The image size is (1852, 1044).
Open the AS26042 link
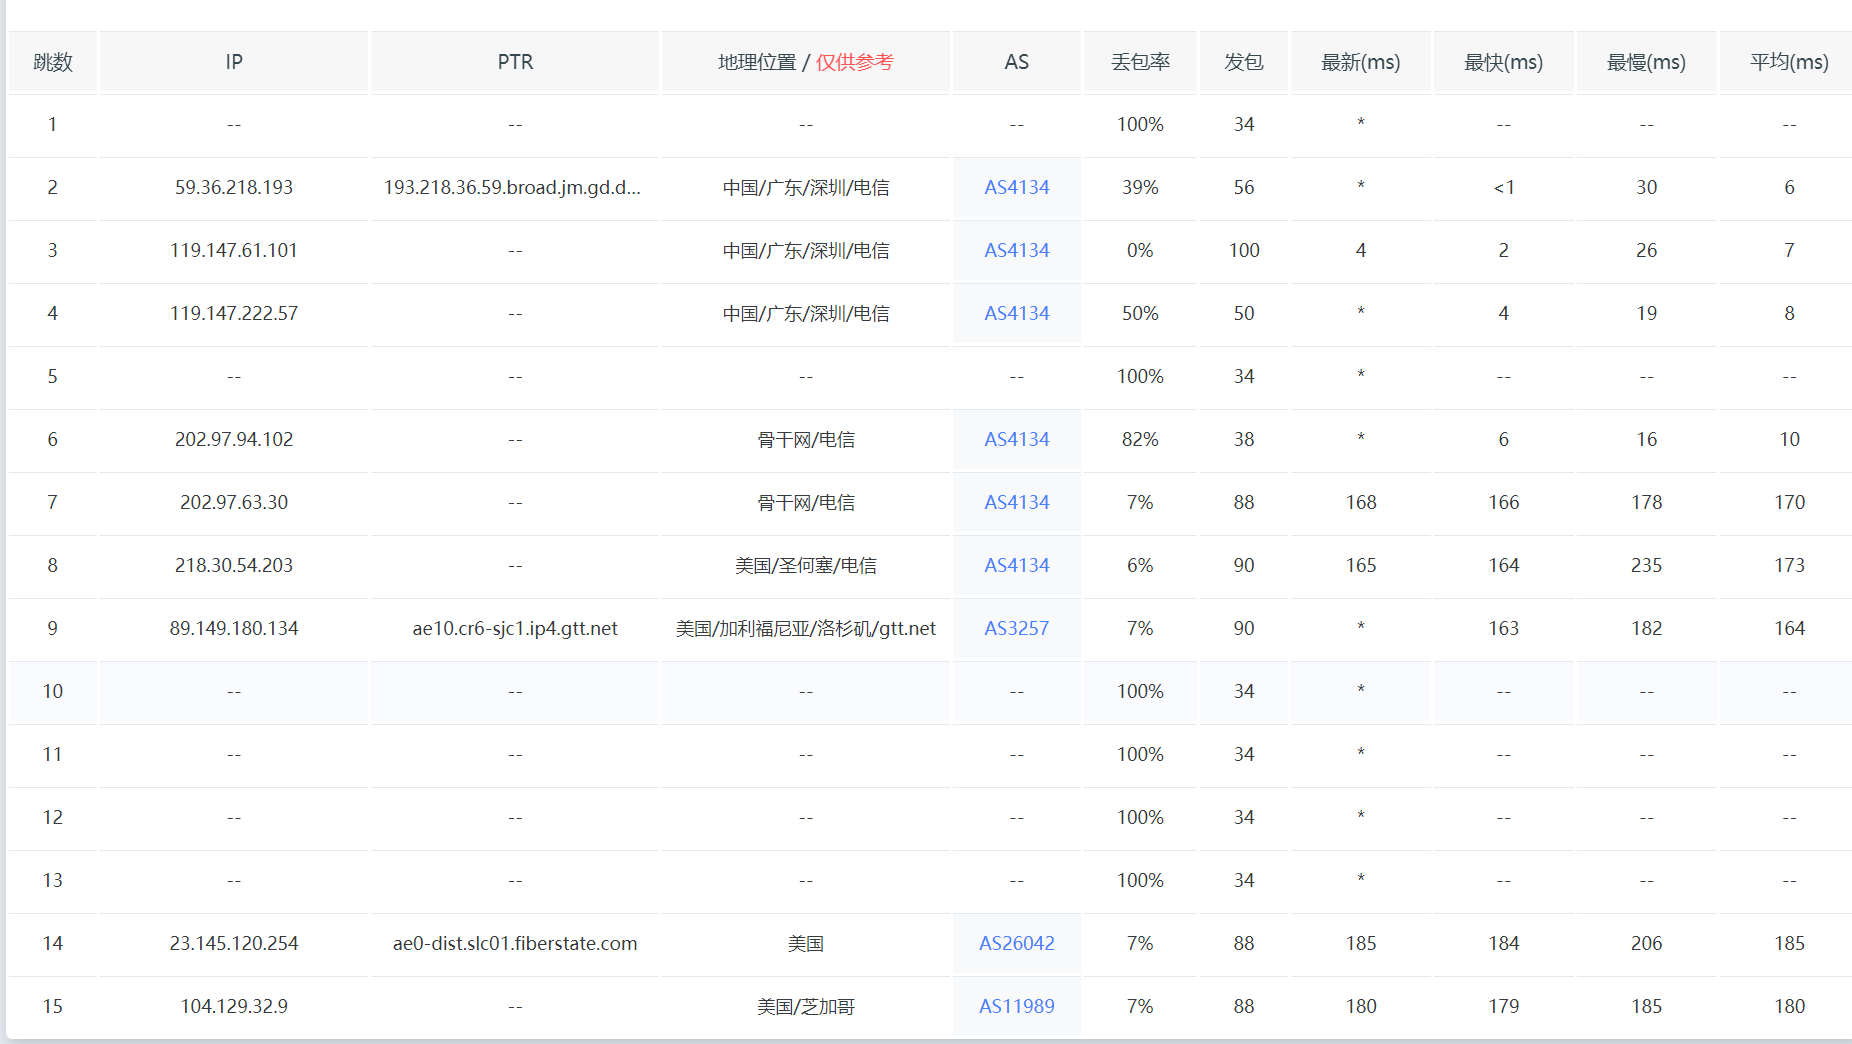click(x=1016, y=943)
